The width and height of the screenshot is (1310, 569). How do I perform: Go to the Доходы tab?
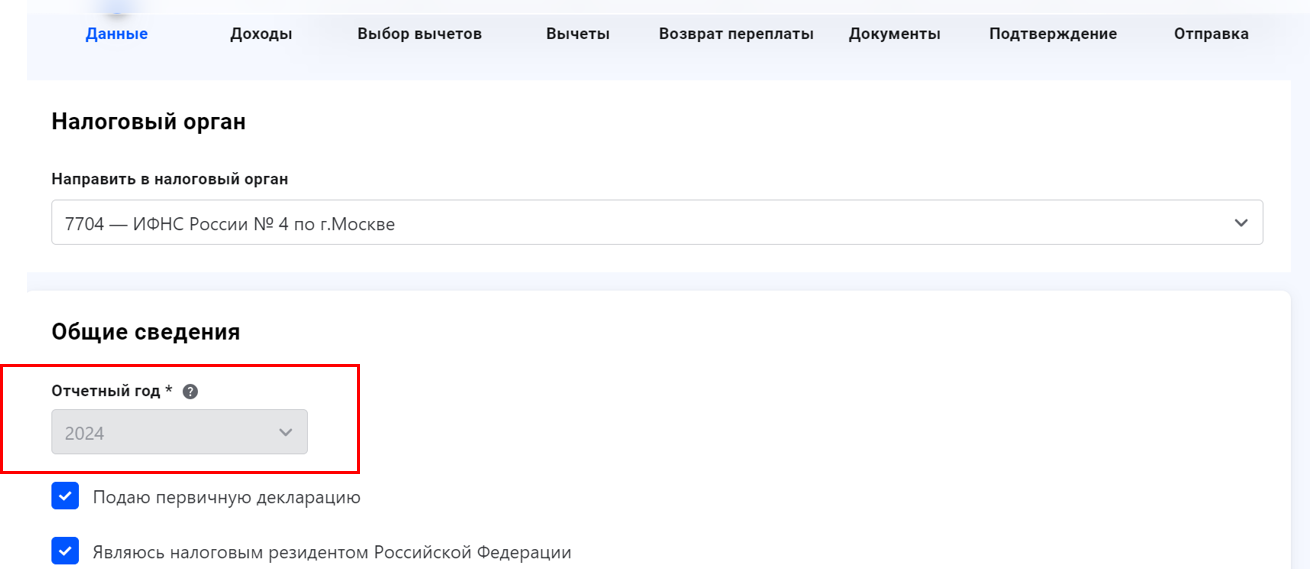[x=261, y=34]
